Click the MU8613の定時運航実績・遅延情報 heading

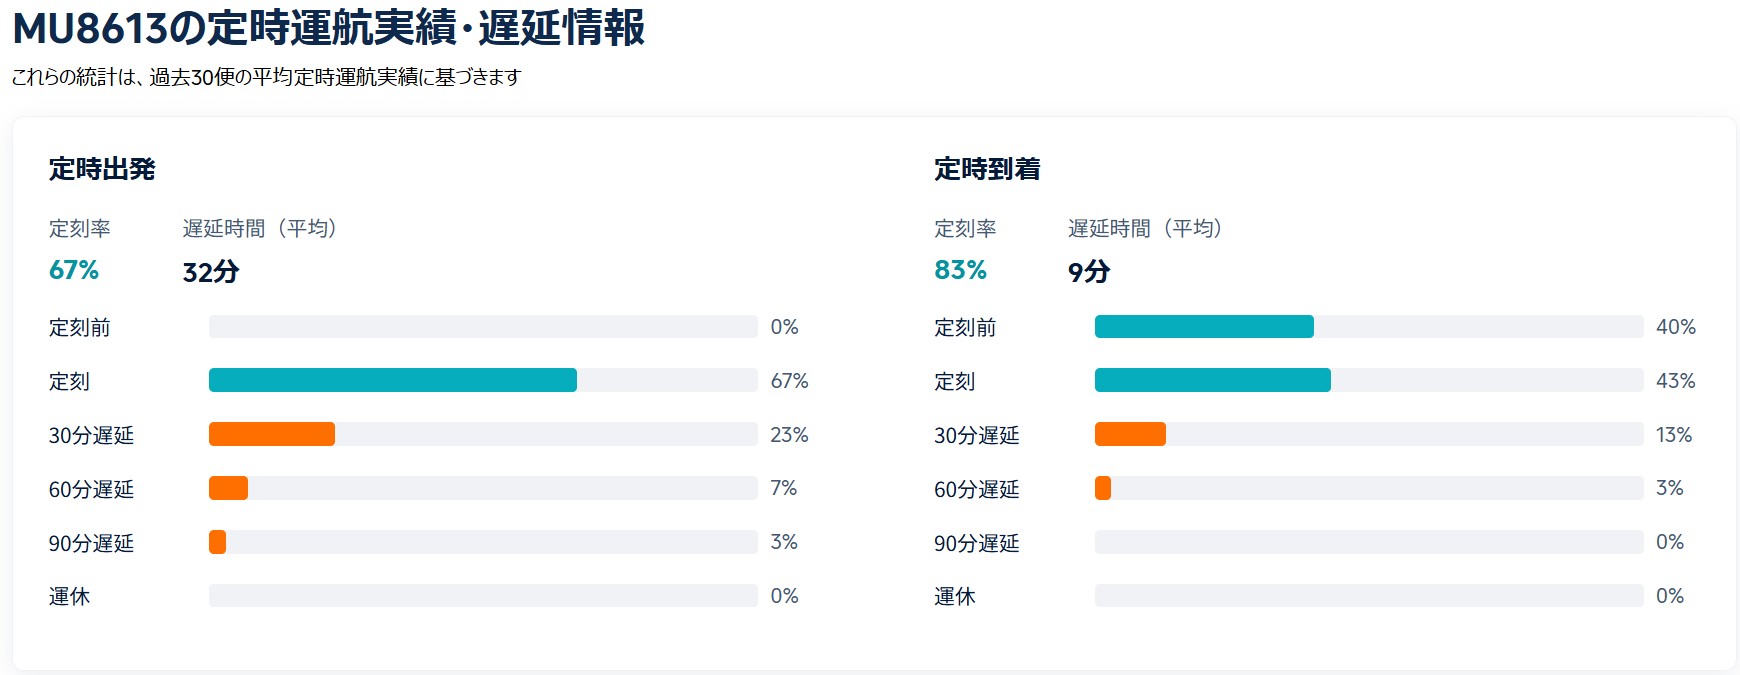coord(328,28)
